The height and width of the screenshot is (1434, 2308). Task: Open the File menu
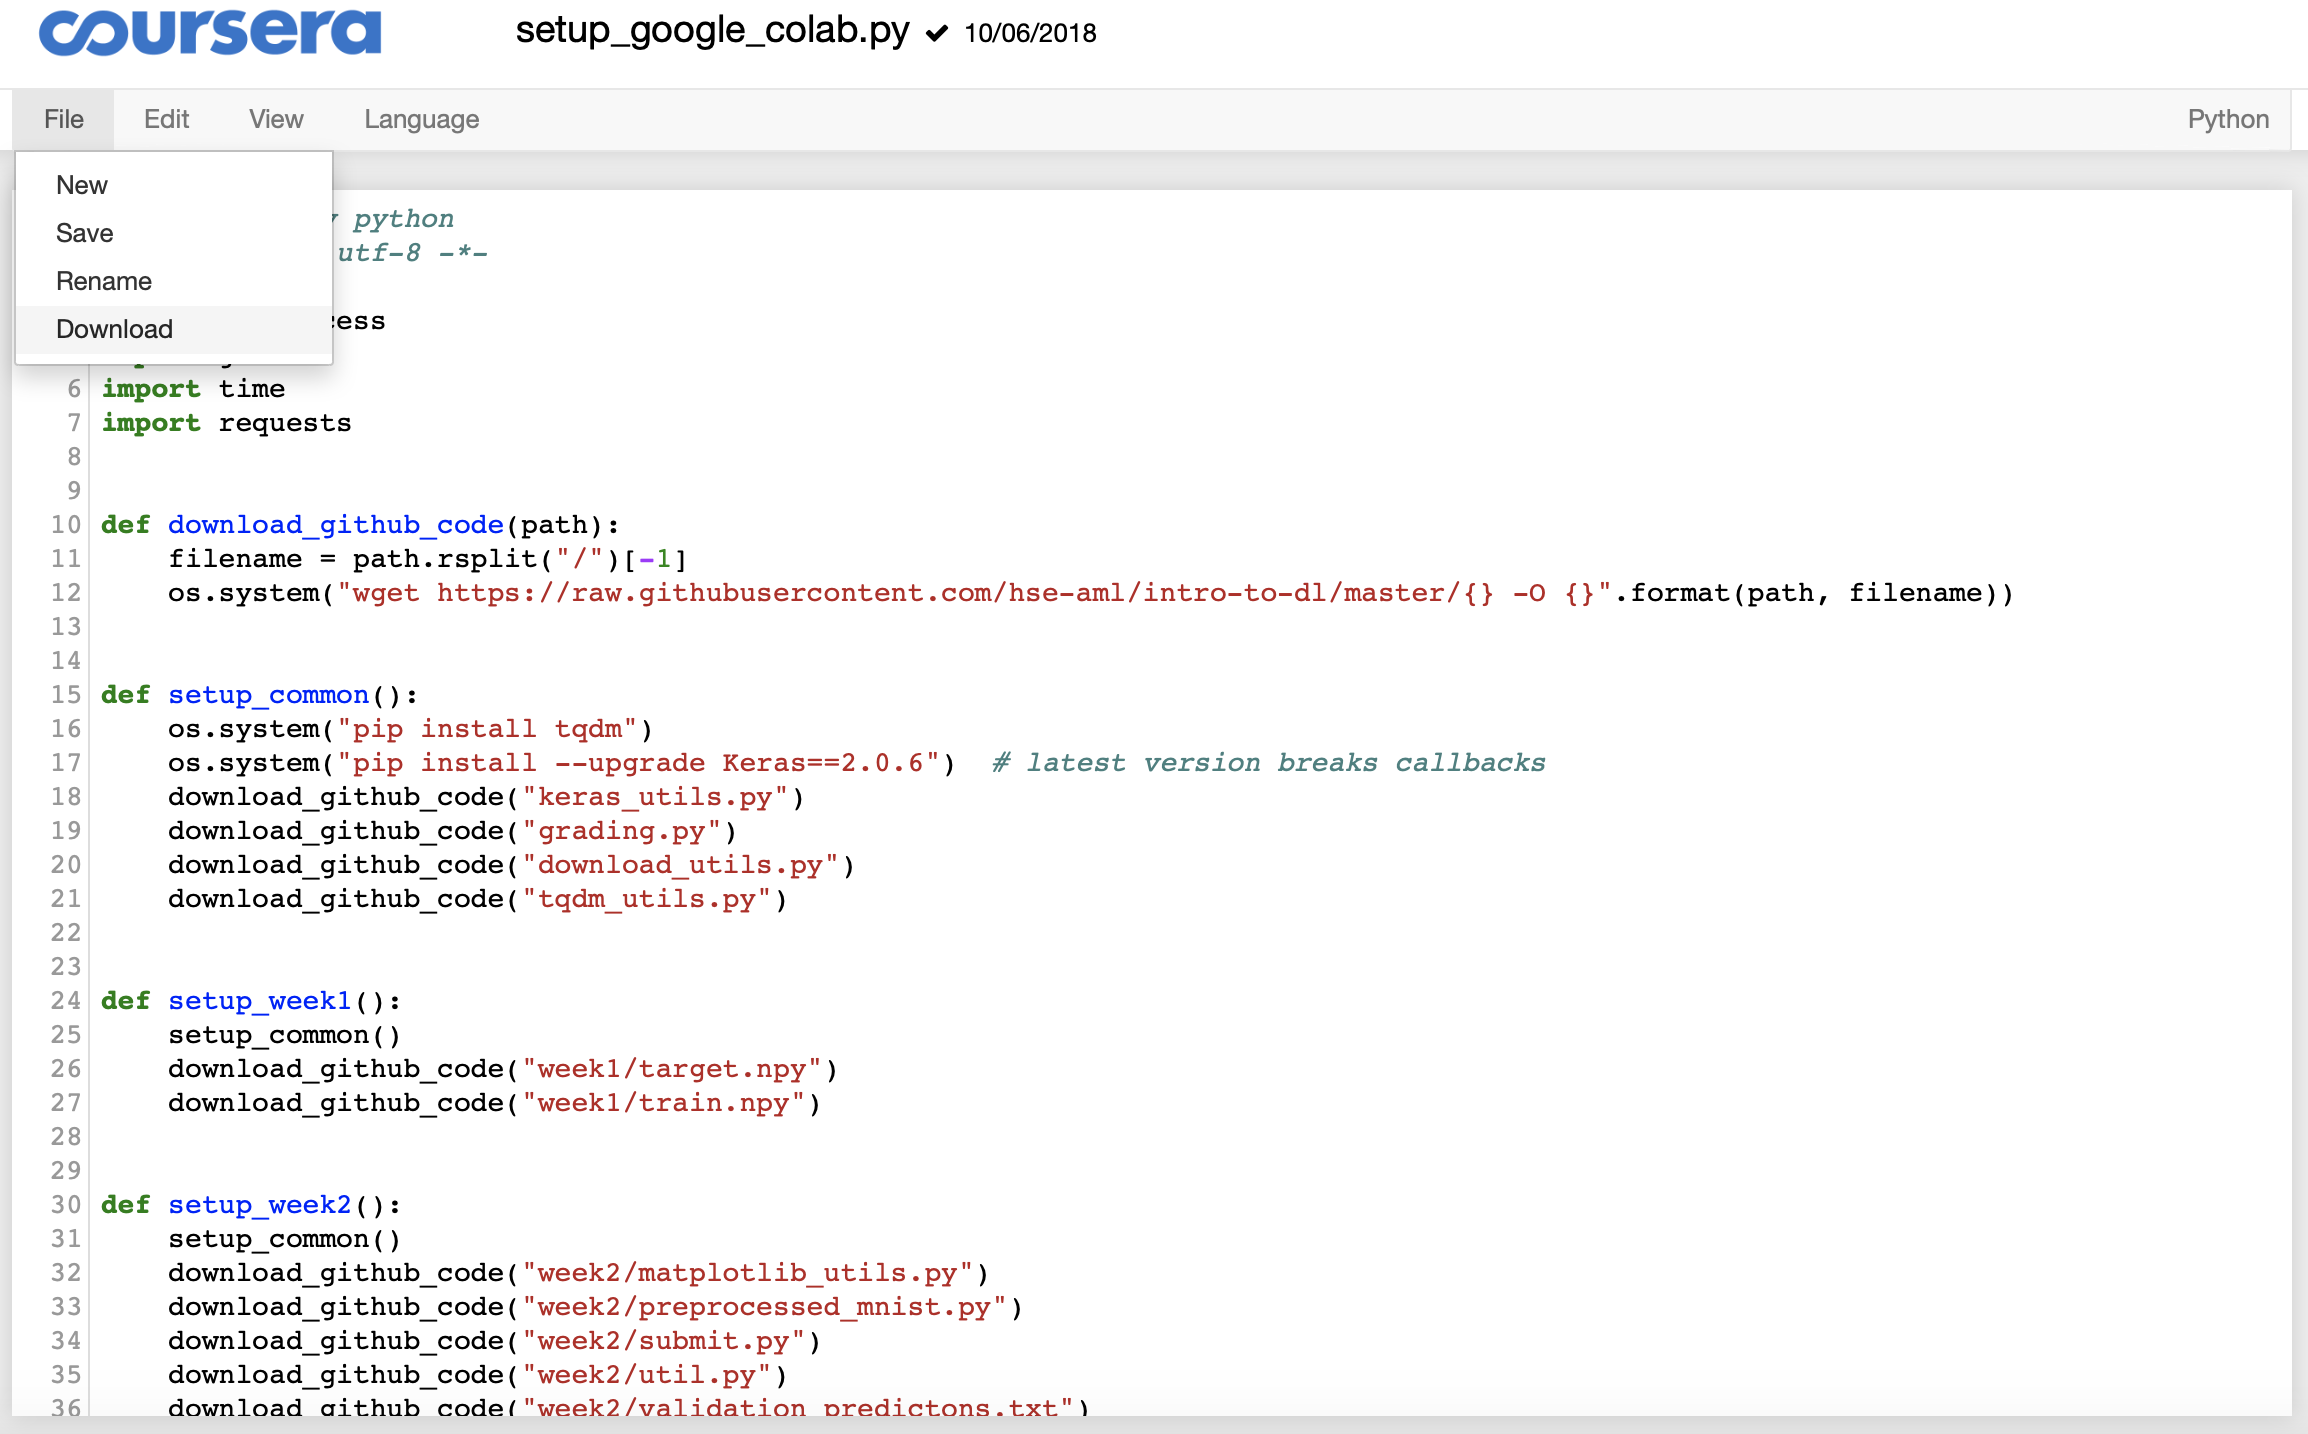point(63,119)
